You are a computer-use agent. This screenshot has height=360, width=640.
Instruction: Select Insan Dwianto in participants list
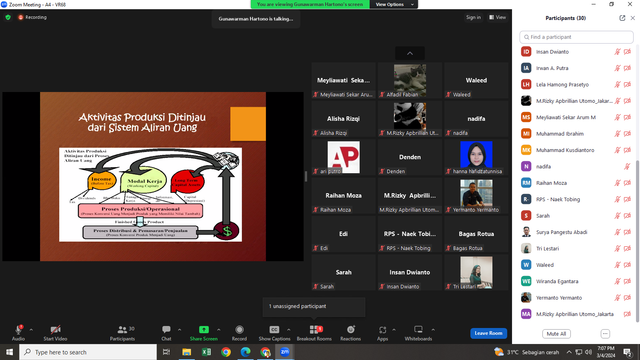coord(576,52)
